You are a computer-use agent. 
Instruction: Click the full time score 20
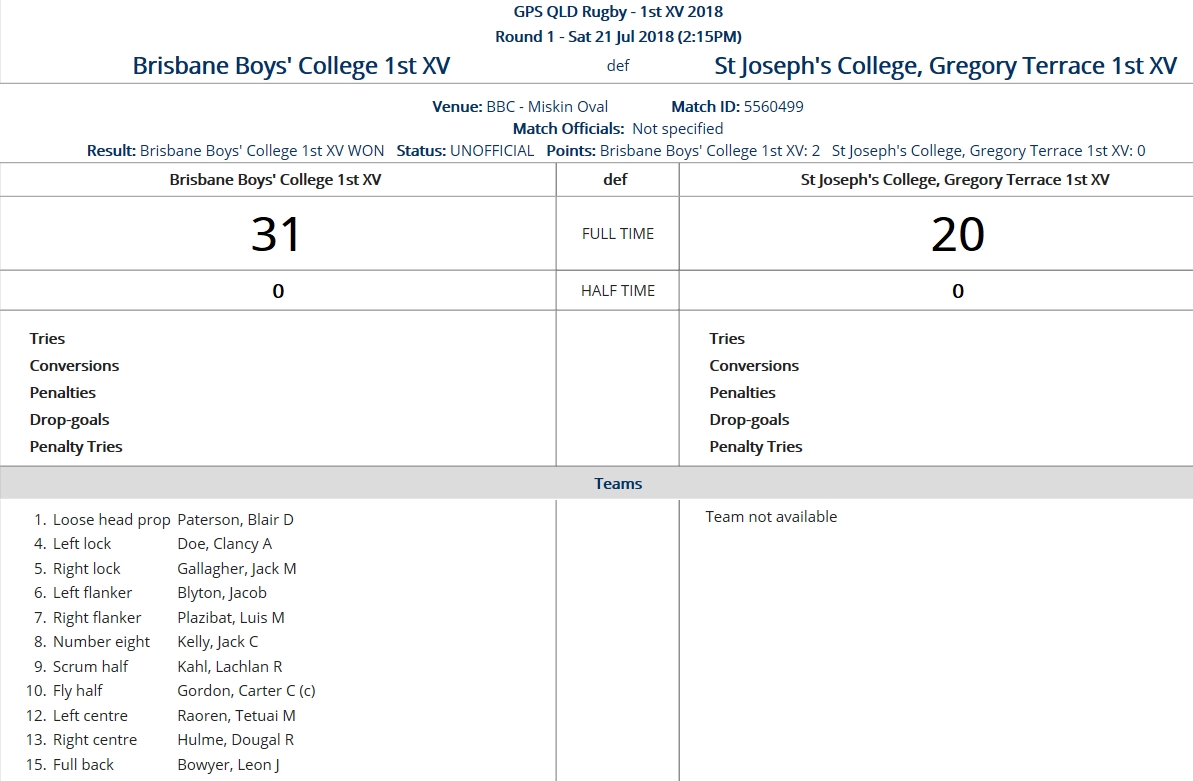tap(957, 234)
